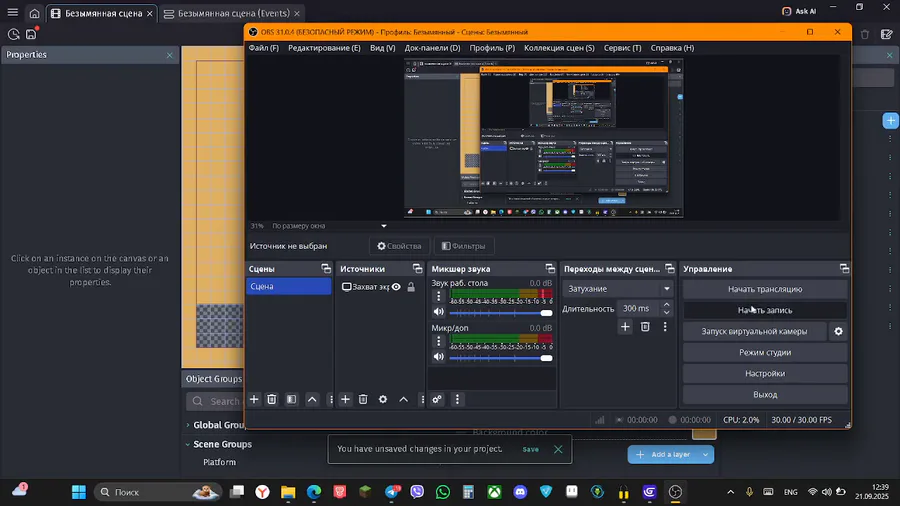Screen dimensions: 900x506
Task: Click Начать запись button
Action: point(765,310)
